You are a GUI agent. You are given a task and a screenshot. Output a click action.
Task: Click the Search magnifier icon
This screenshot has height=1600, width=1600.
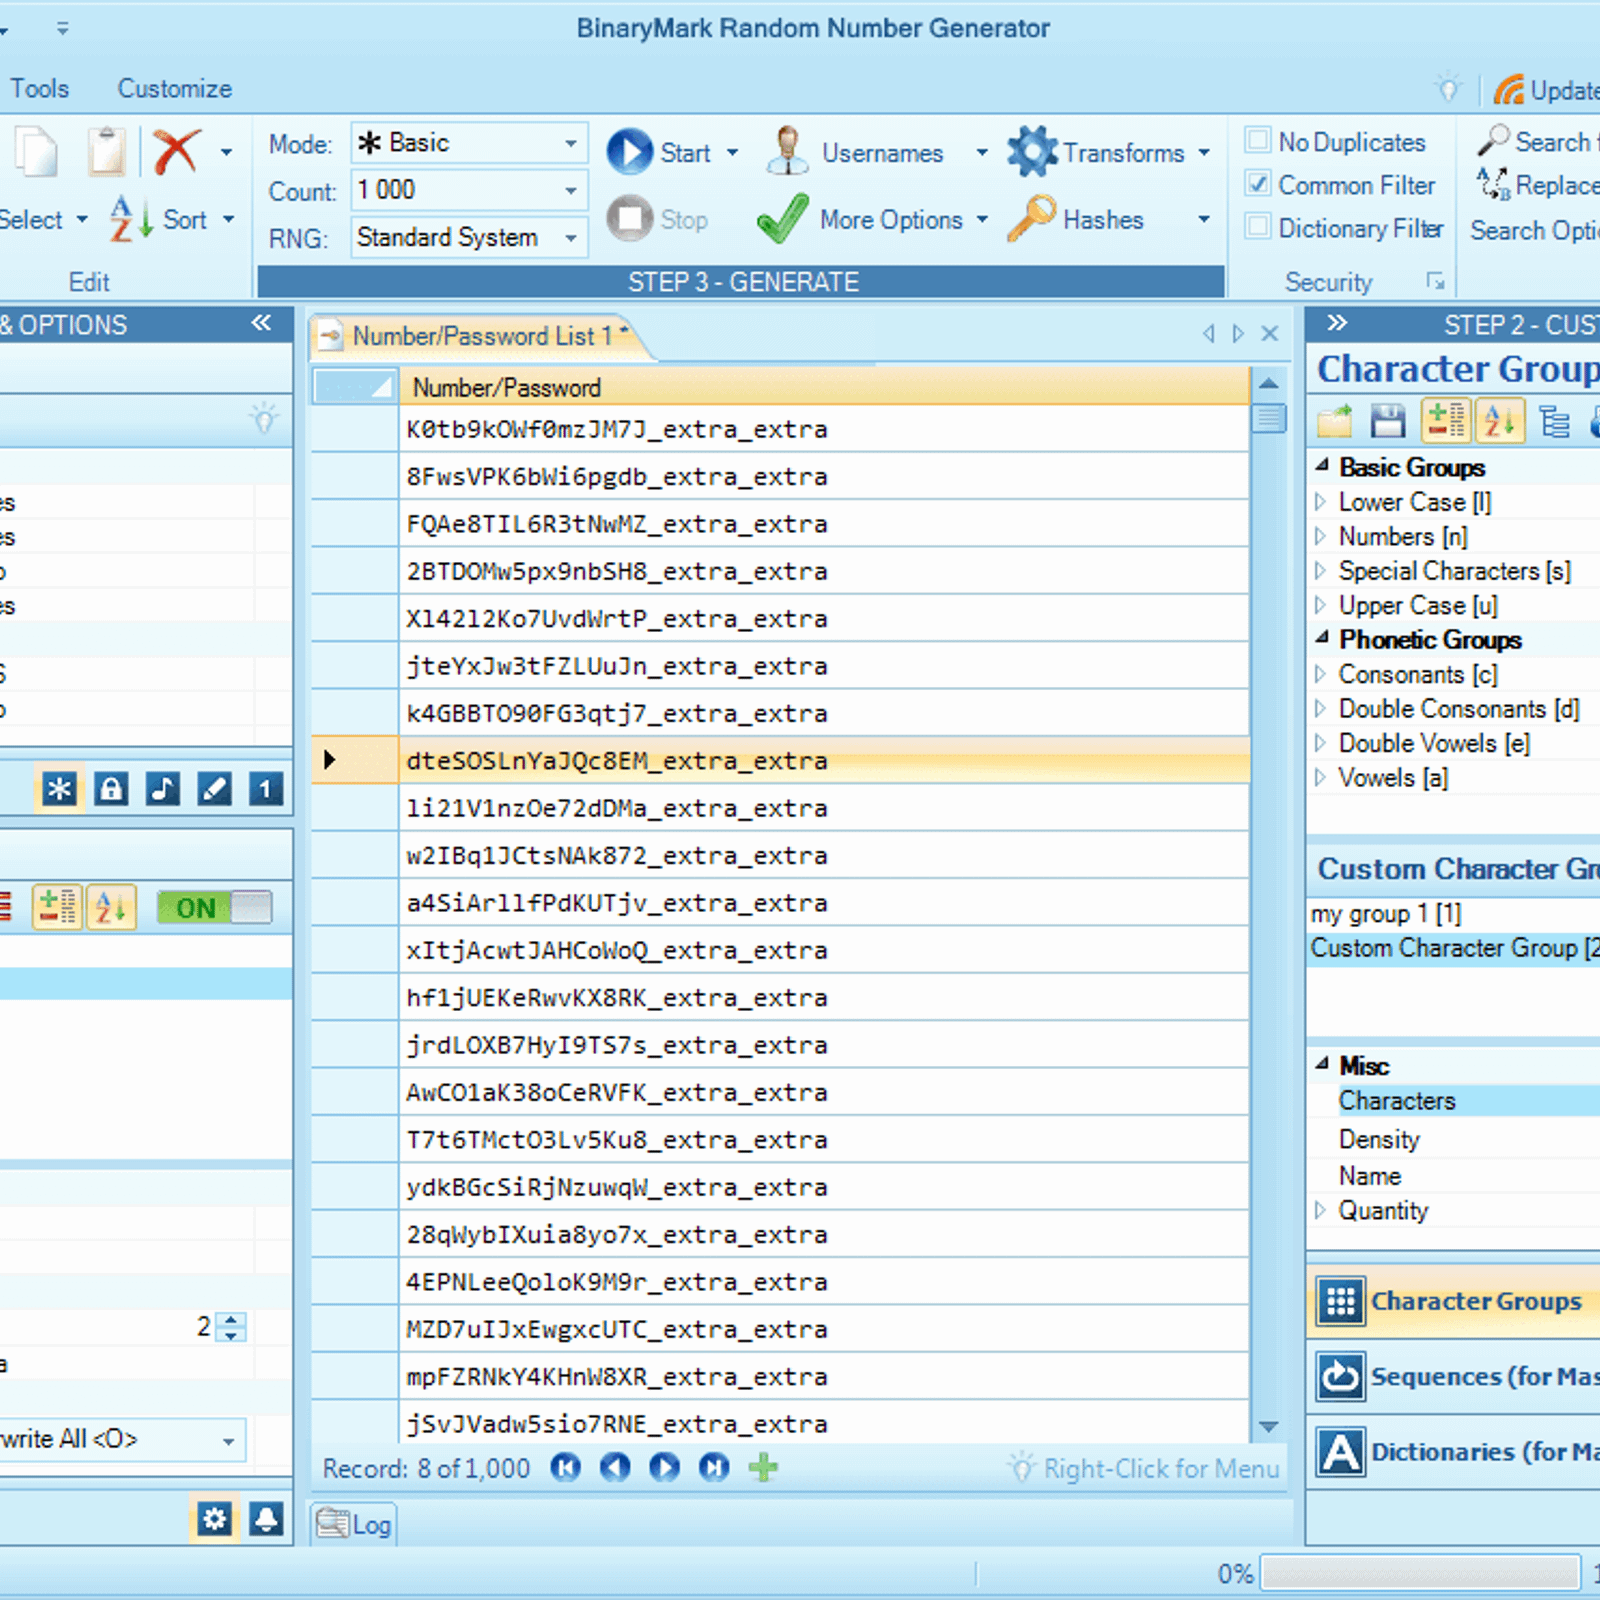pos(1493,140)
